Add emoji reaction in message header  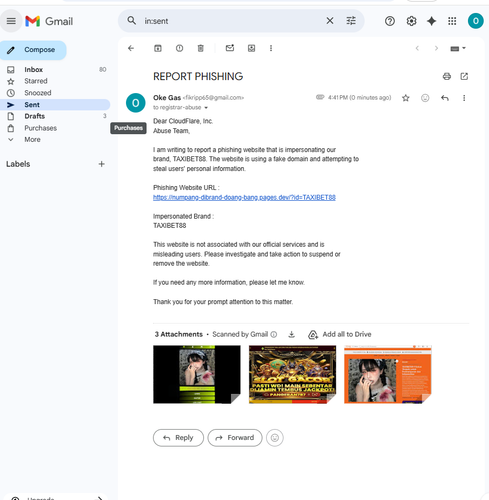click(x=425, y=98)
